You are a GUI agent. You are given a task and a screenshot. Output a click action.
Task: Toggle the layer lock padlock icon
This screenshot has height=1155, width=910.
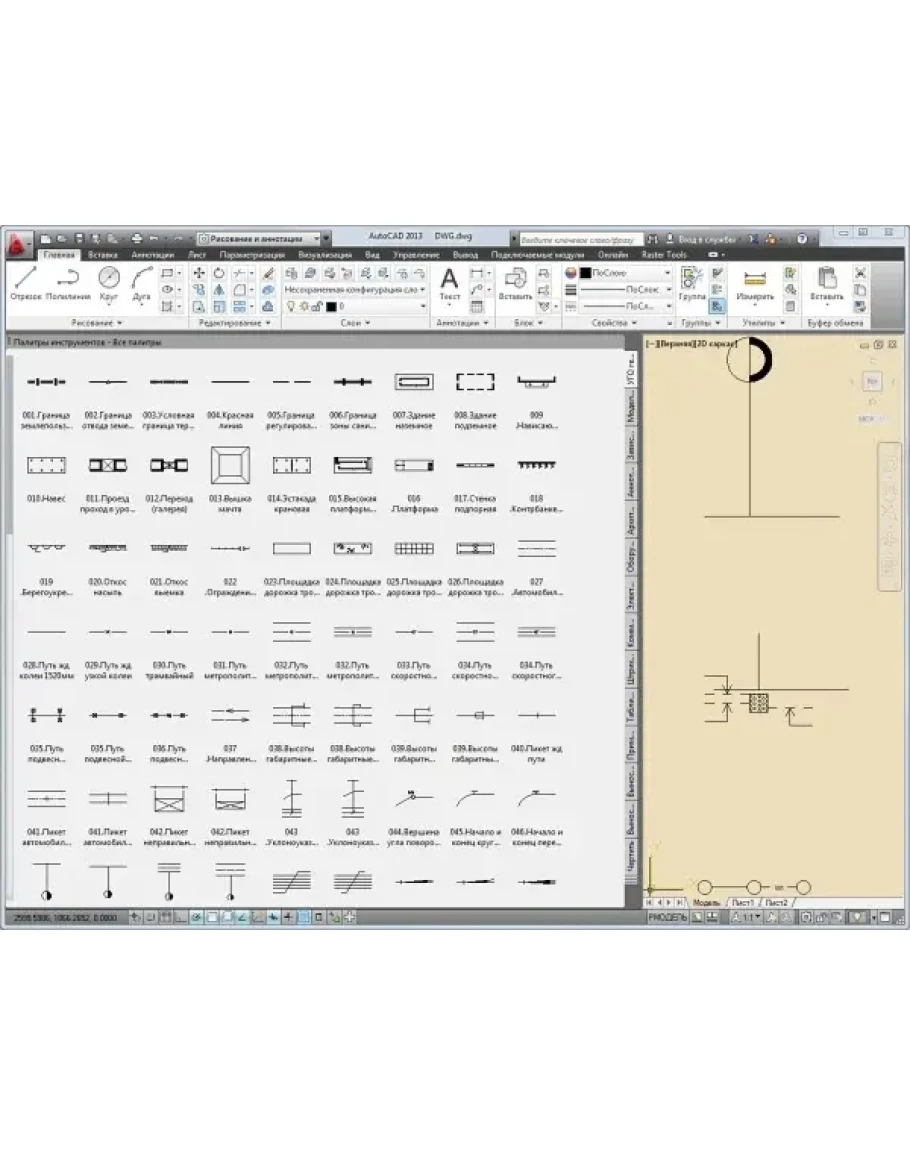coord(316,306)
